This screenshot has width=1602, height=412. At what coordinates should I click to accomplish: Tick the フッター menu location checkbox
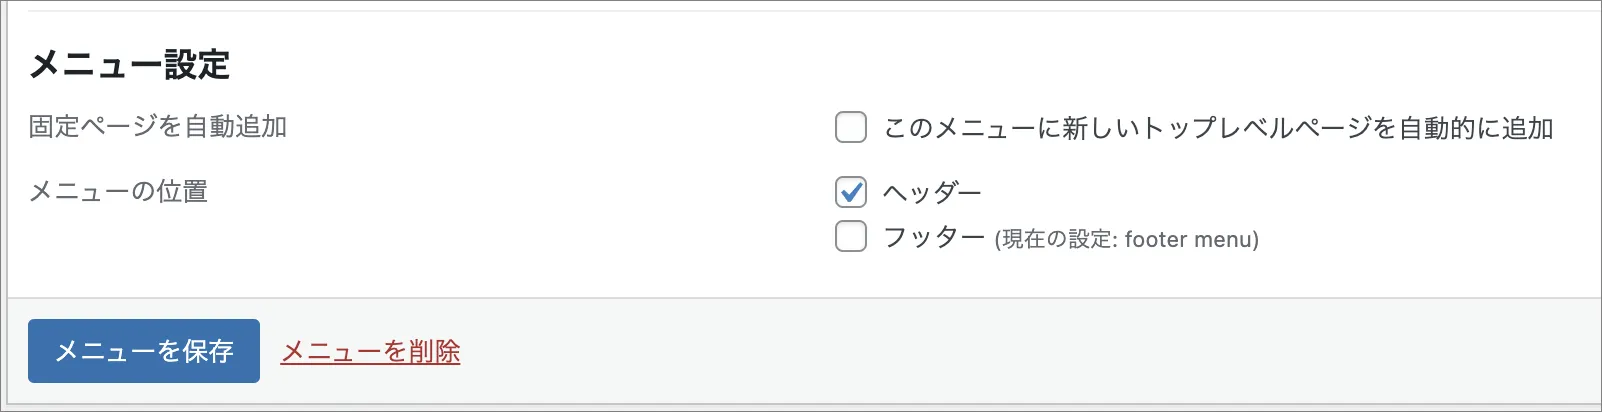[851, 237]
